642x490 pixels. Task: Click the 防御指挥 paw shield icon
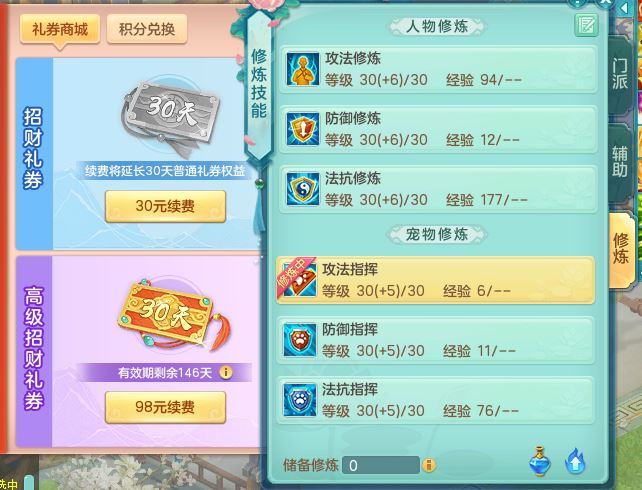click(300, 340)
